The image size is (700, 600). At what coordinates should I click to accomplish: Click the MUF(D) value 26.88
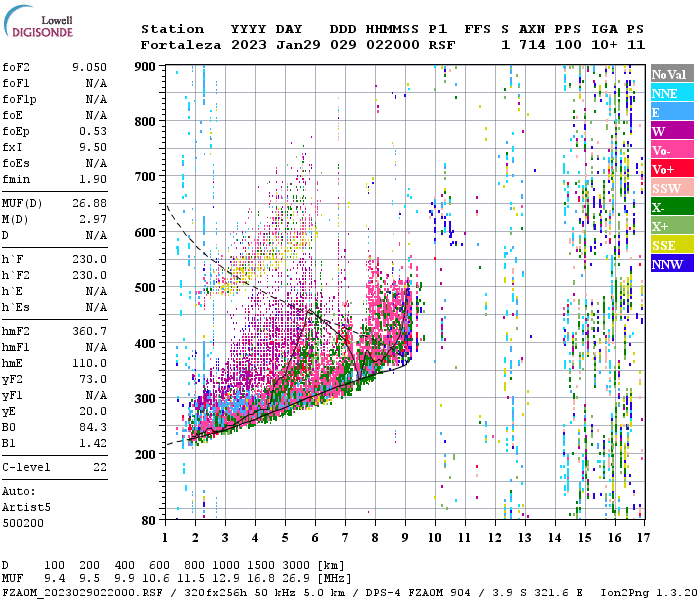(x=89, y=204)
